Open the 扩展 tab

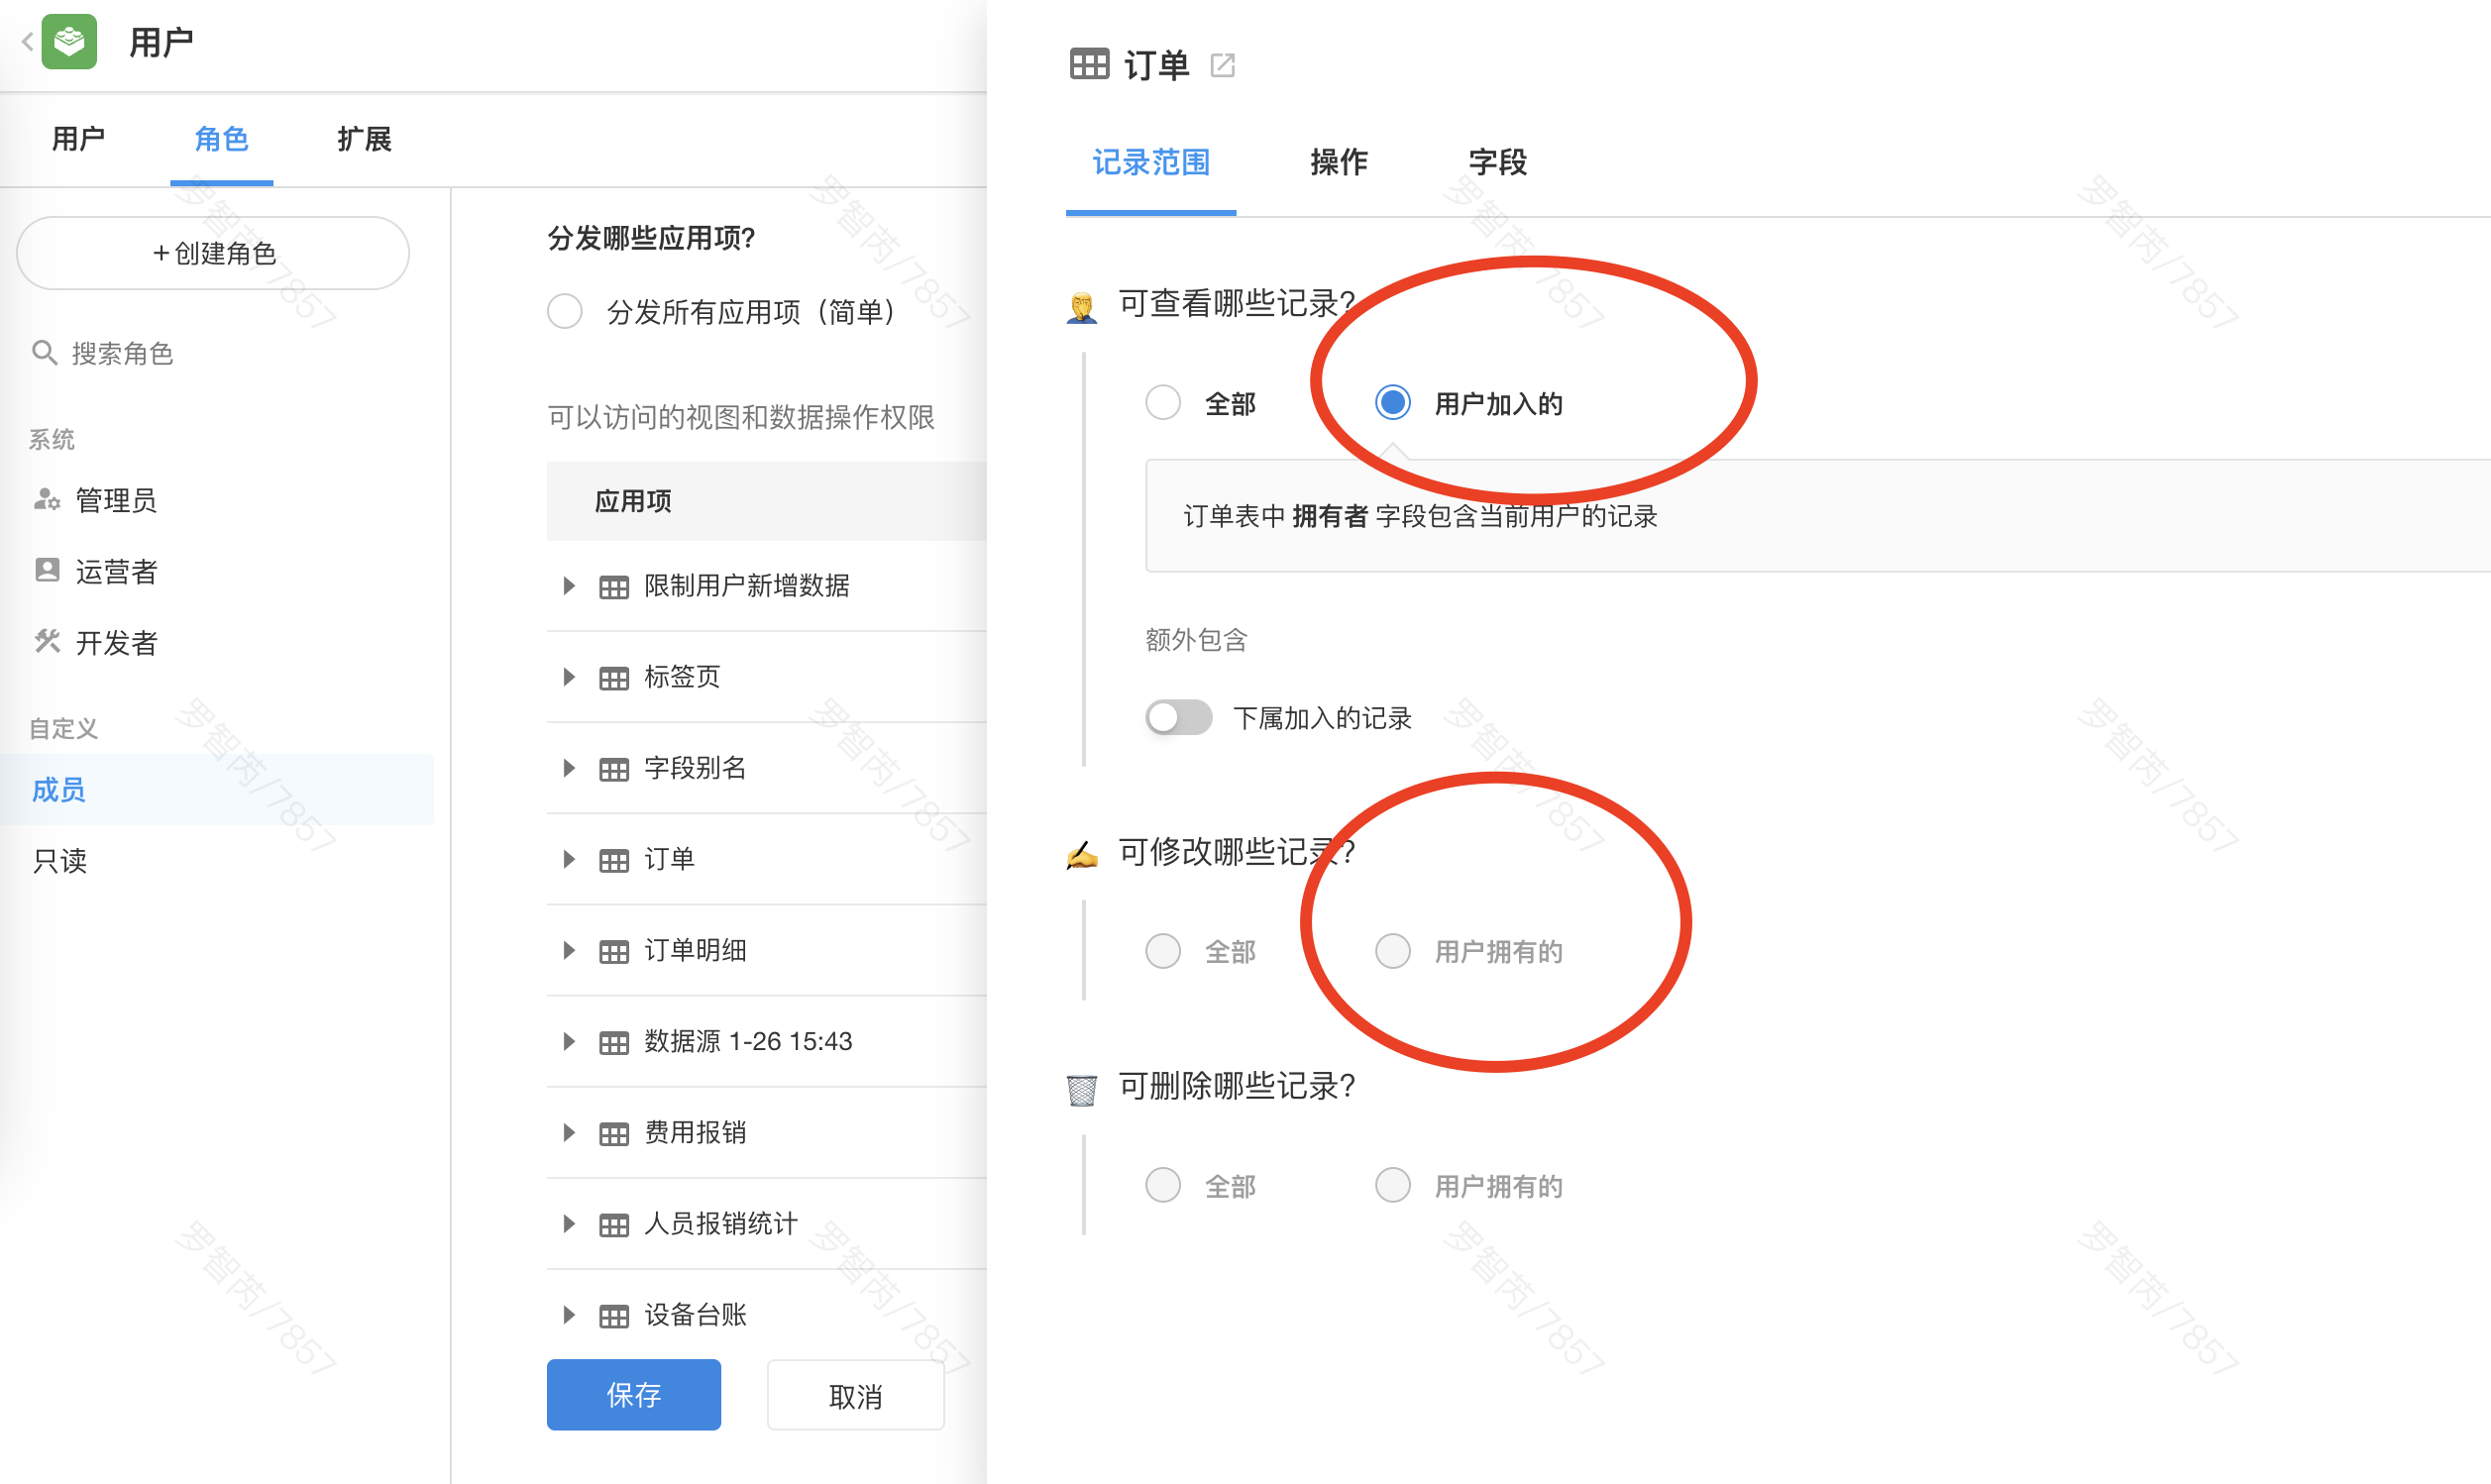click(x=364, y=139)
